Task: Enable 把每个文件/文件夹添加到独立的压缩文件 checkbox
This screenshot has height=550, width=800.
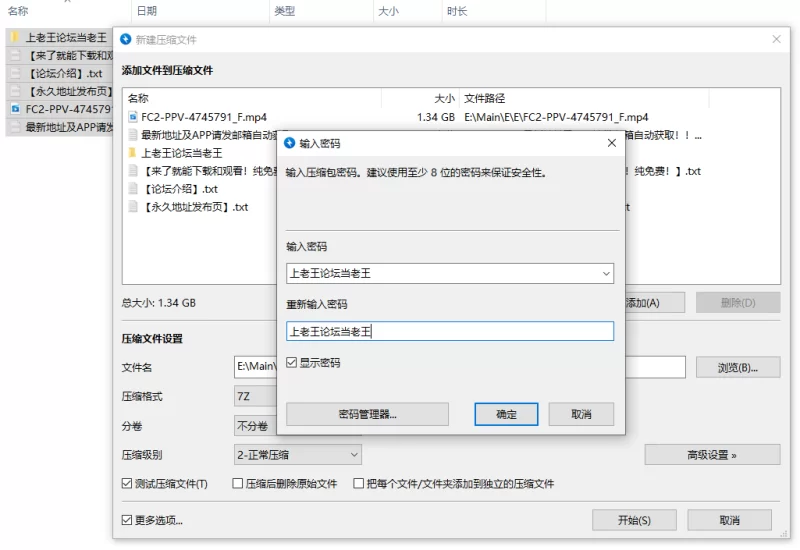Action: (359, 483)
